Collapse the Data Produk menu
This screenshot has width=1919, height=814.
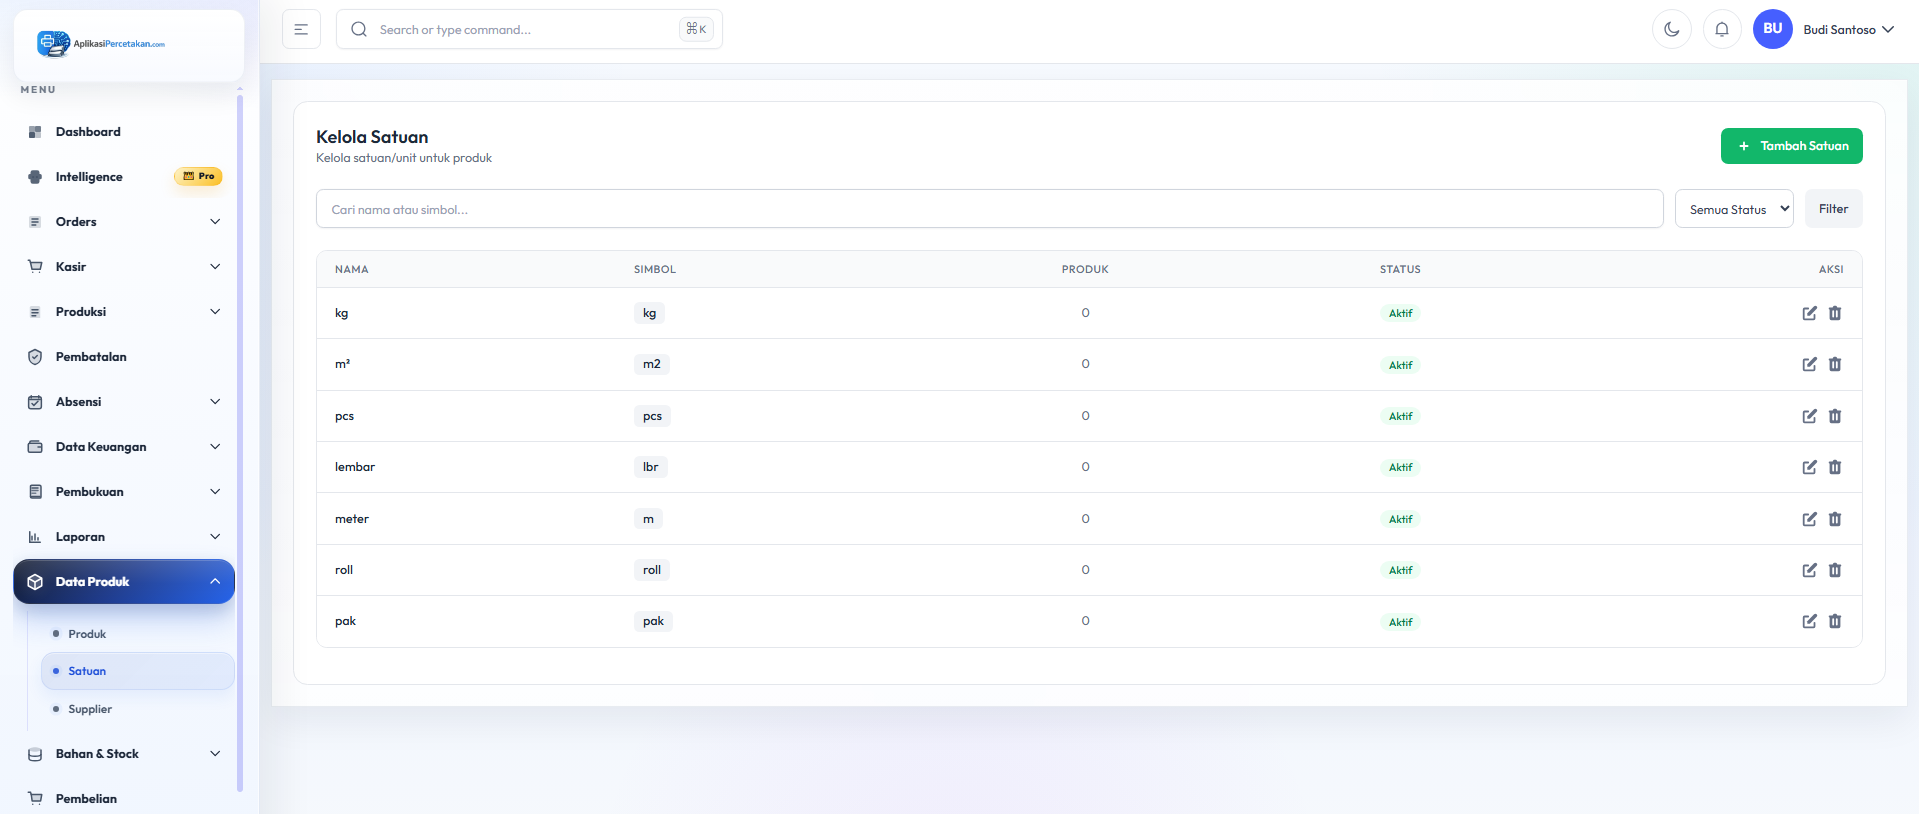tap(124, 582)
